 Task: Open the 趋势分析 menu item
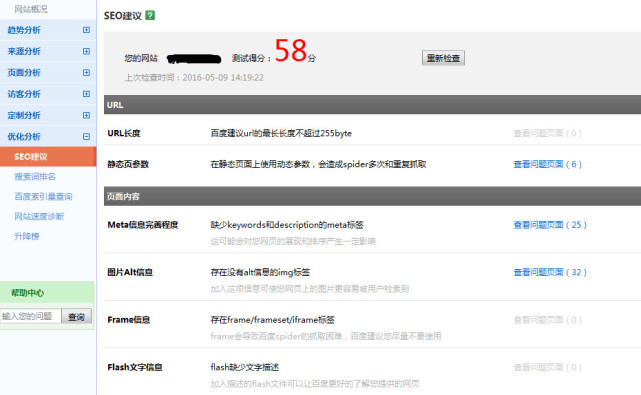tap(24, 30)
